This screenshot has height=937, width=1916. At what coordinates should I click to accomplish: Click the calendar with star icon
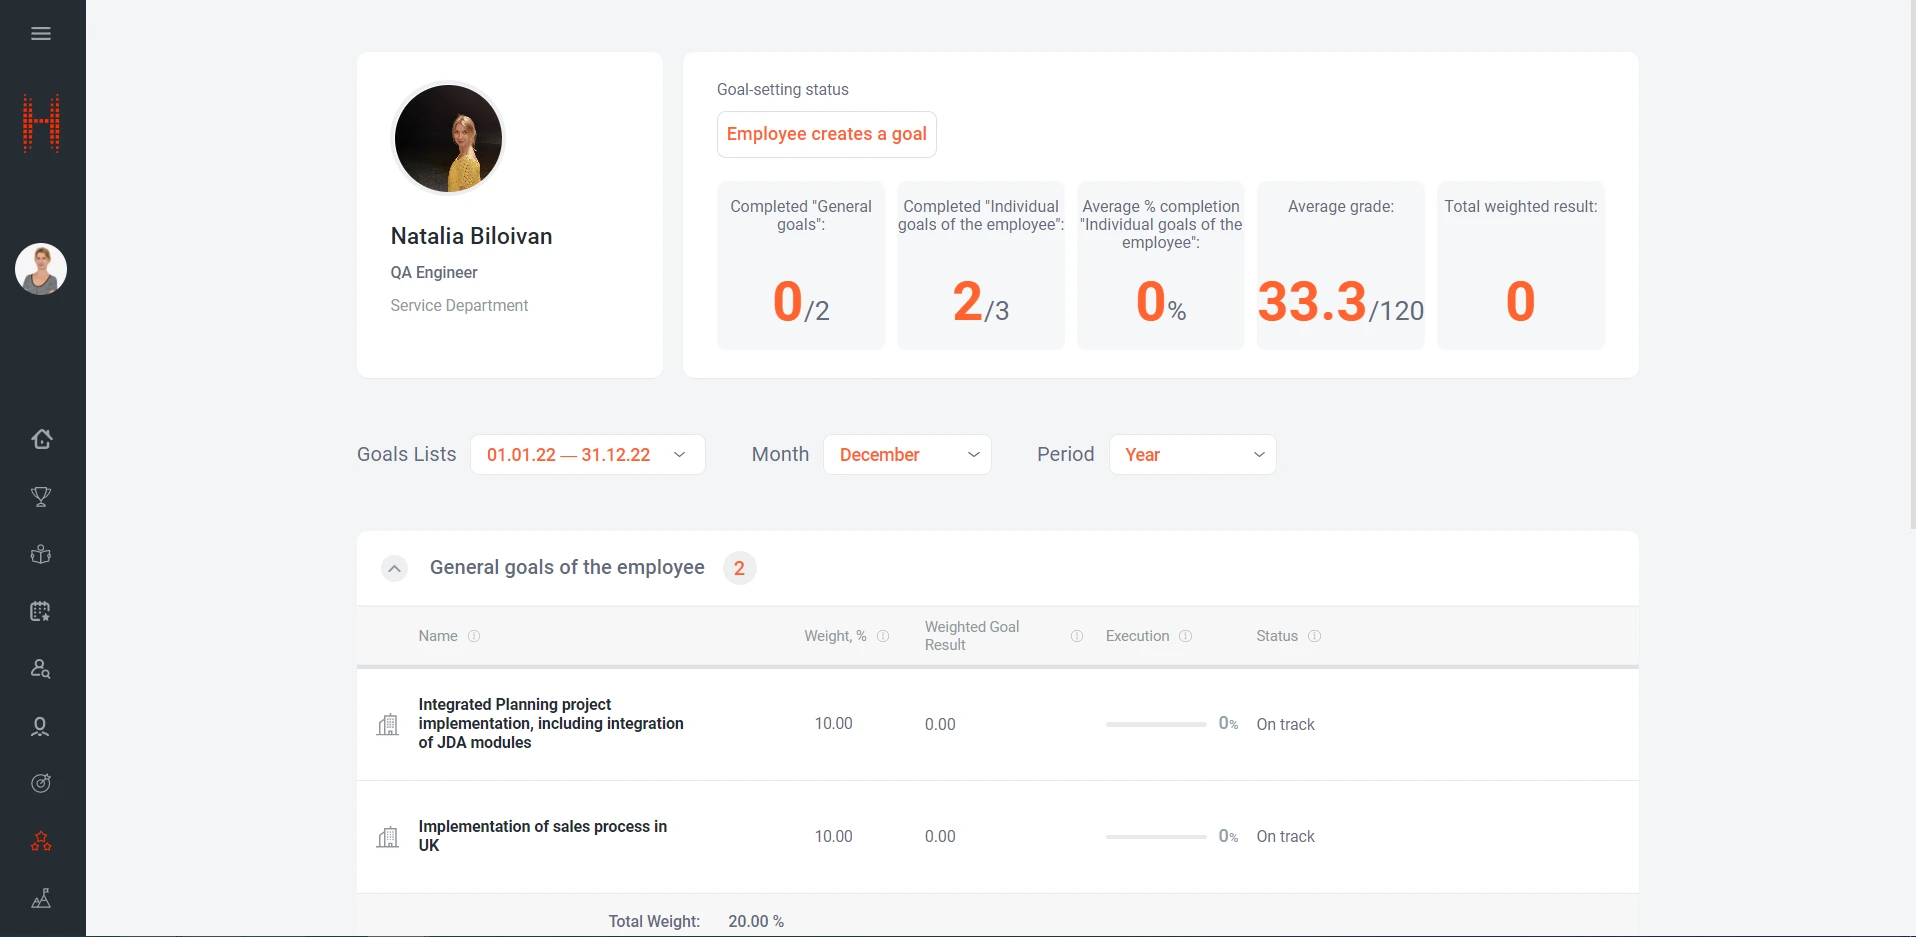click(x=41, y=612)
